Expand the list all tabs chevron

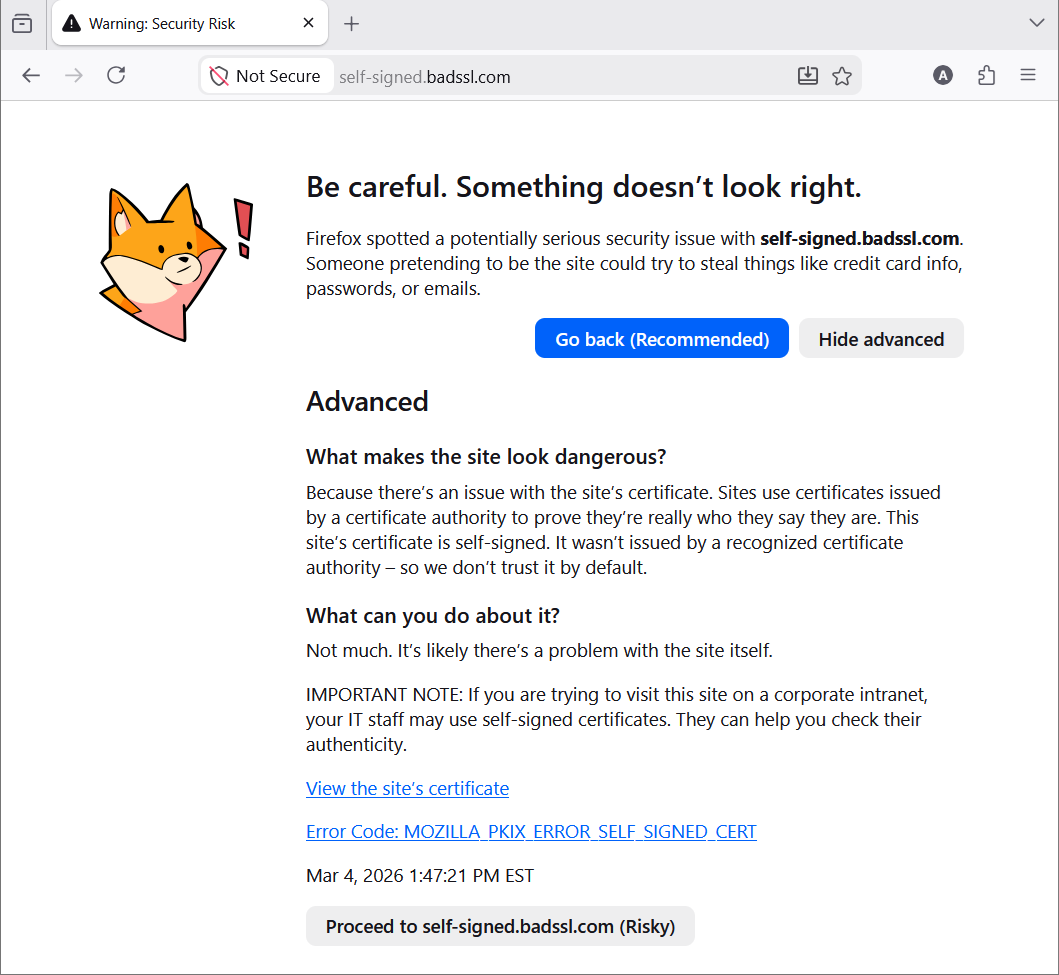[1037, 24]
